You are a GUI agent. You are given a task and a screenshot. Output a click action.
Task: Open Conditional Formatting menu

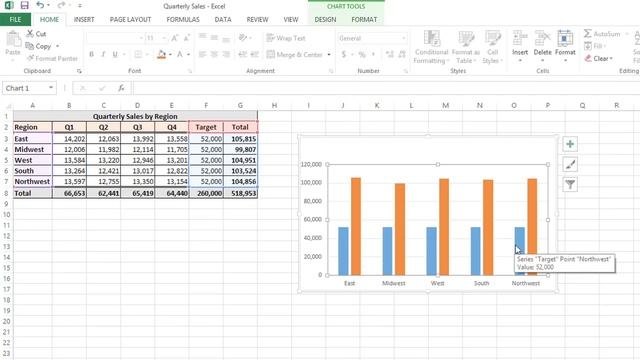pyautogui.click(x=431, y=47)
